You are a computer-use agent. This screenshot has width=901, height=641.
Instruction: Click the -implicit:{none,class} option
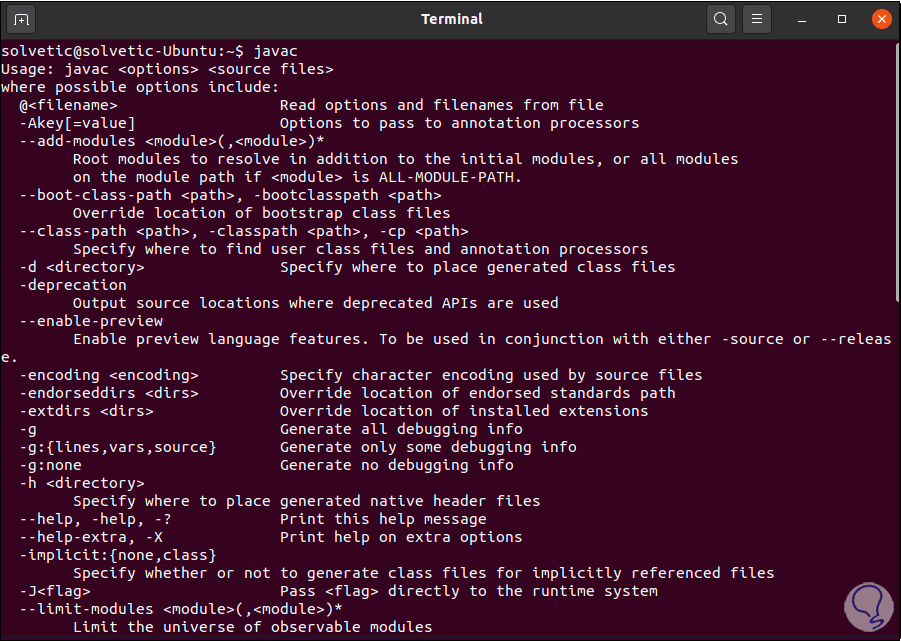pos(117,555)
